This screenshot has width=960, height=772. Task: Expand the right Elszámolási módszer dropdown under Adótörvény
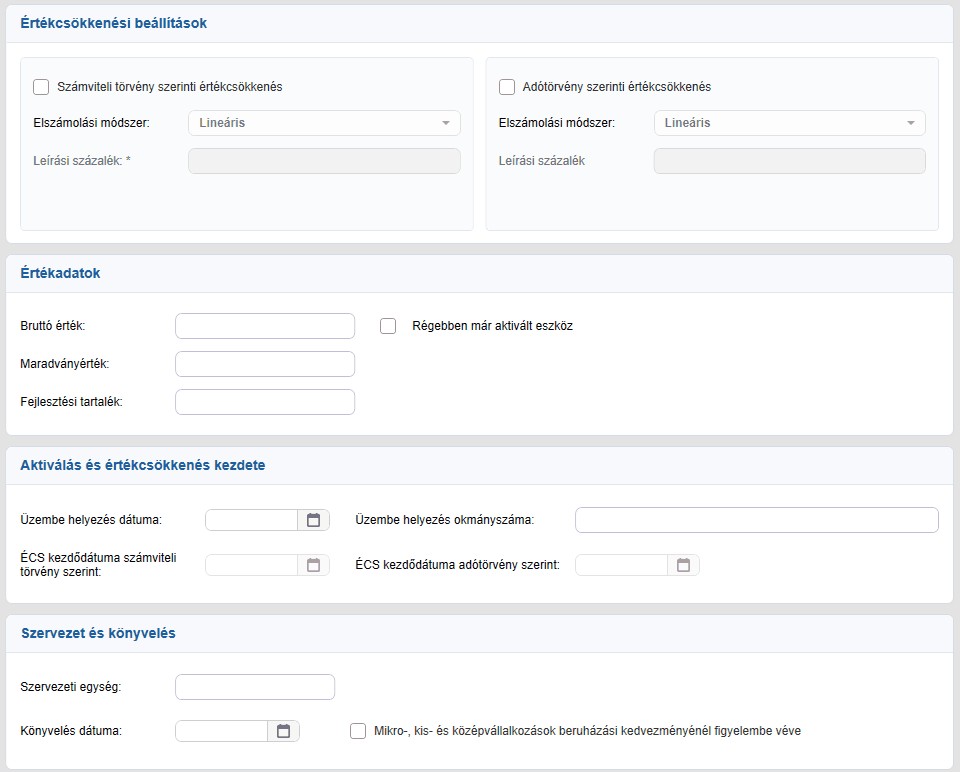(x=790, y=123)
